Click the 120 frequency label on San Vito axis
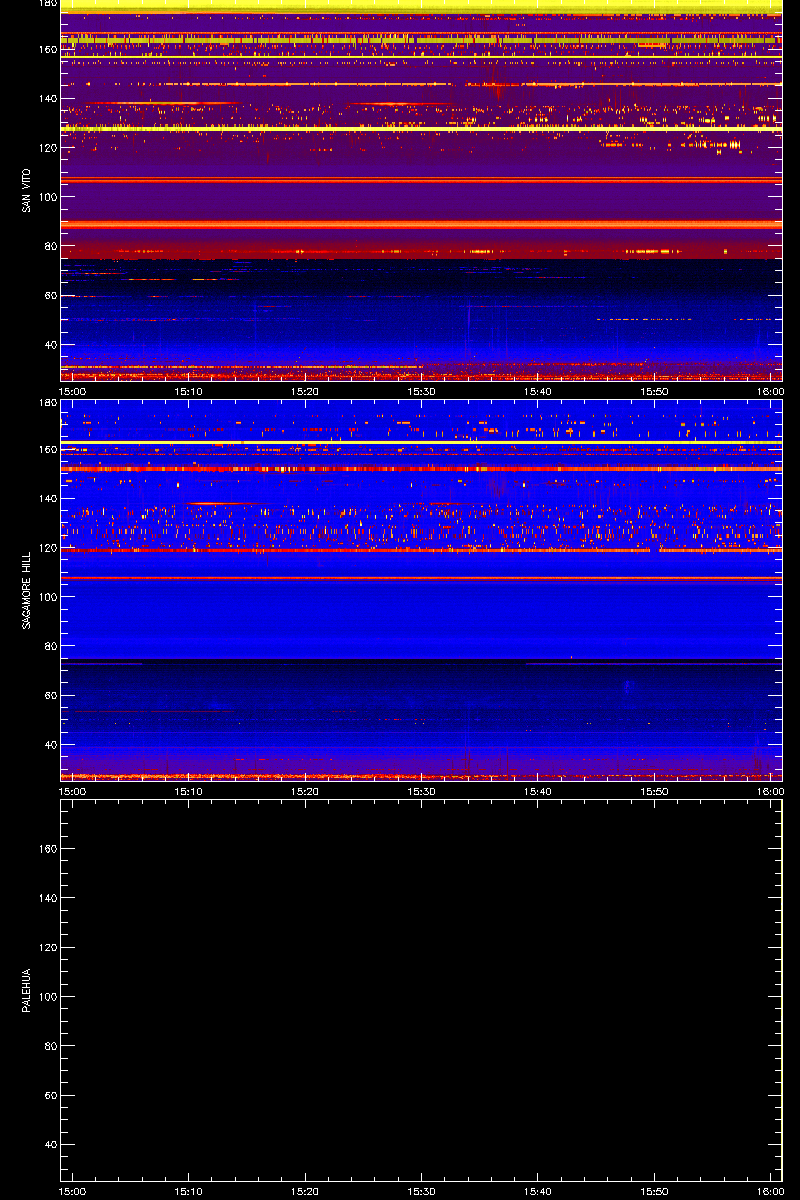This screenshot has height=1200, width=800. (x=46, y=148)
